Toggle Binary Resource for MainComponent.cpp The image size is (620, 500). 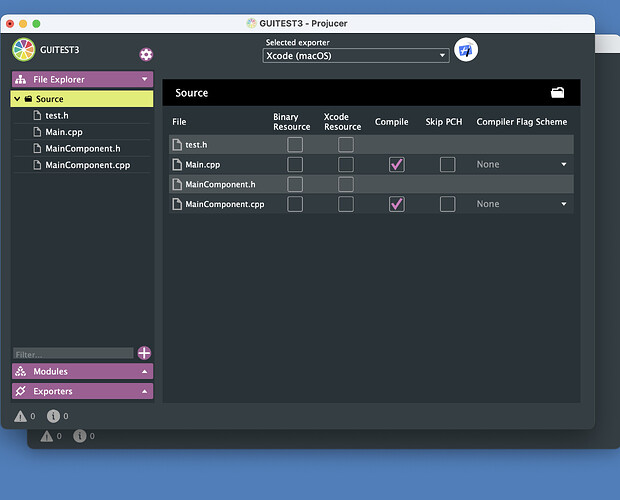coord(295,204)
